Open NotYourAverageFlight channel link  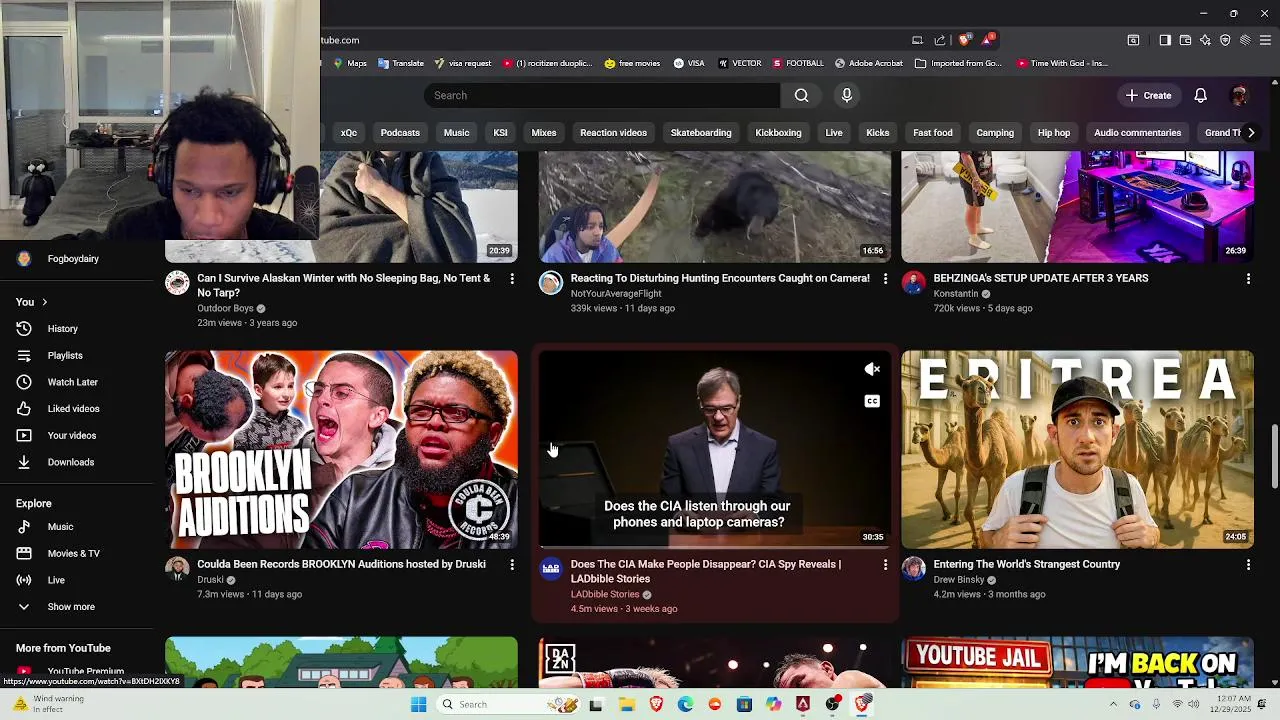coord(615,294)
